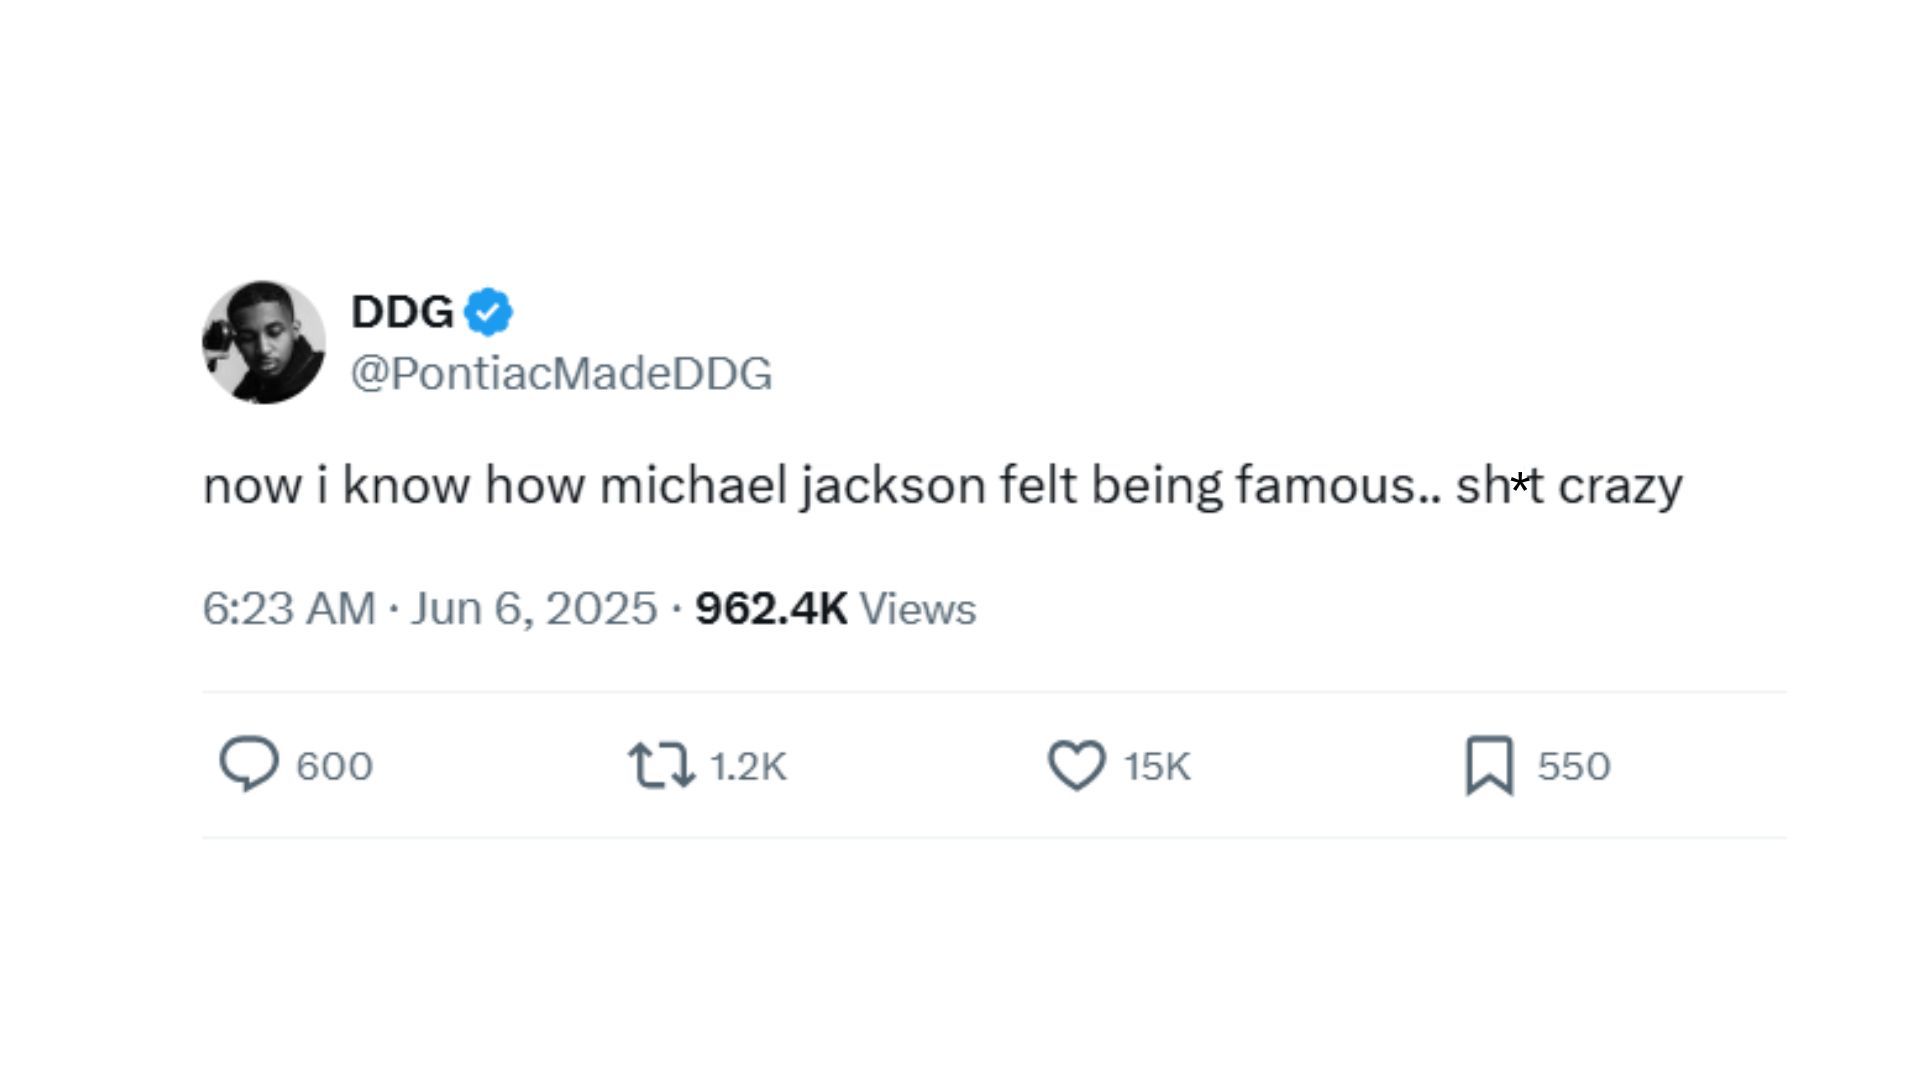The image size is (1920, 1080).
Task: Click the Jun 6, 2025 date
Action: coord(533,608)
